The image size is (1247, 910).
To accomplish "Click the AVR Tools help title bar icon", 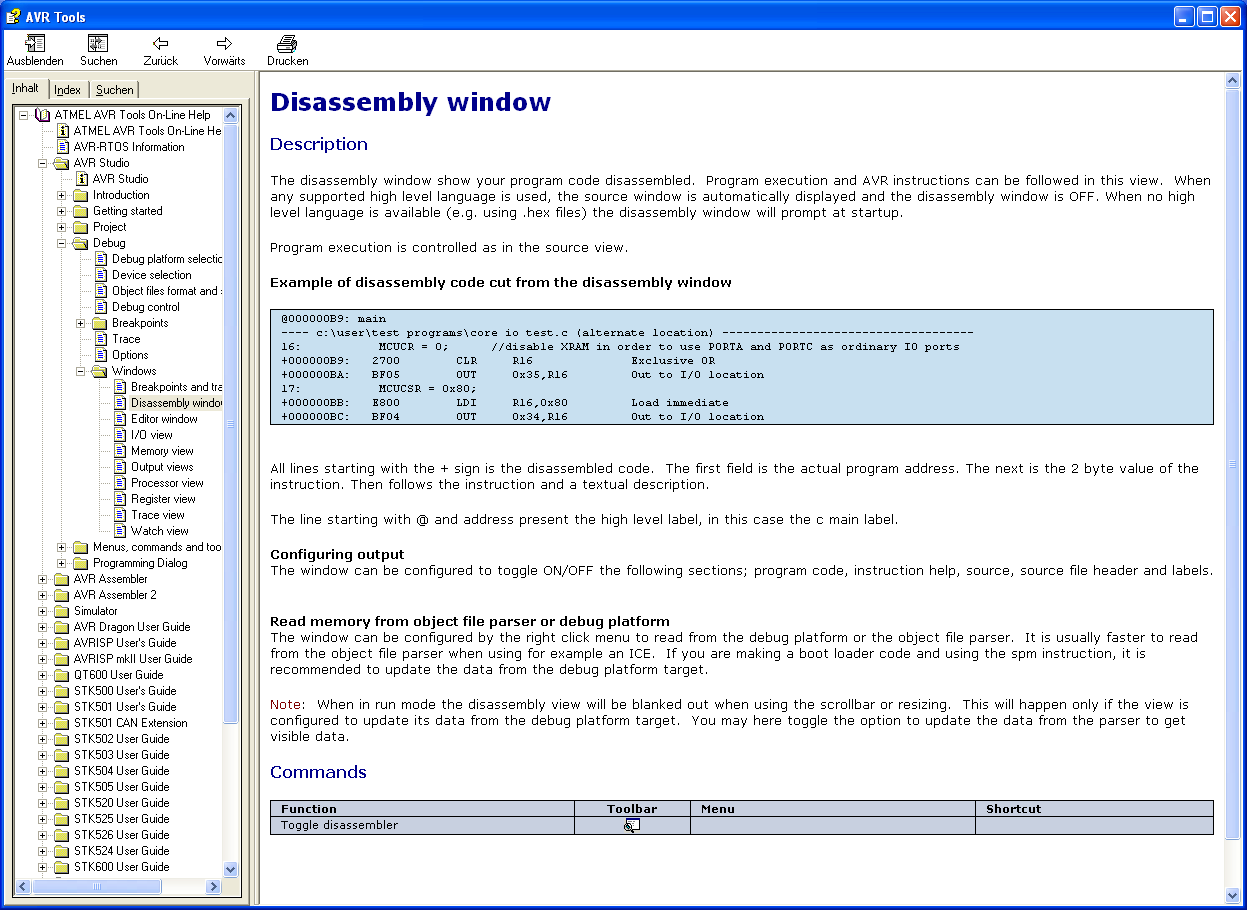I will click(14, 16).
